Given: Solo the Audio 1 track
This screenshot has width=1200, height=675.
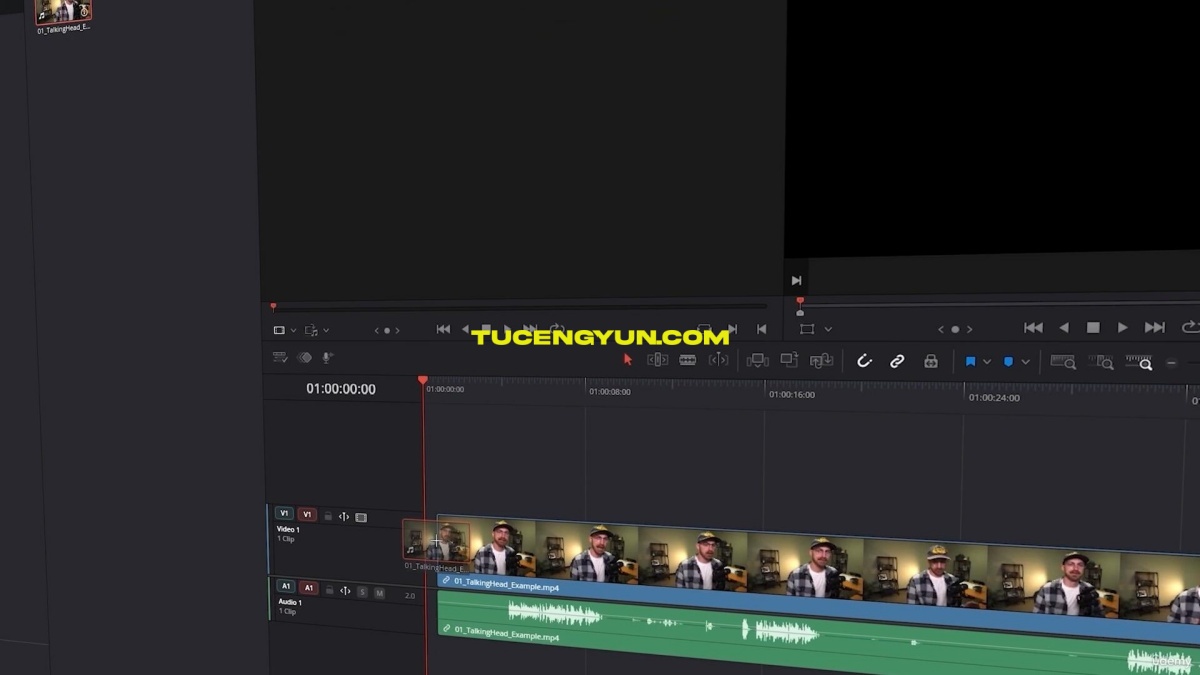Looking at the screenshot, I should [362, 593].
